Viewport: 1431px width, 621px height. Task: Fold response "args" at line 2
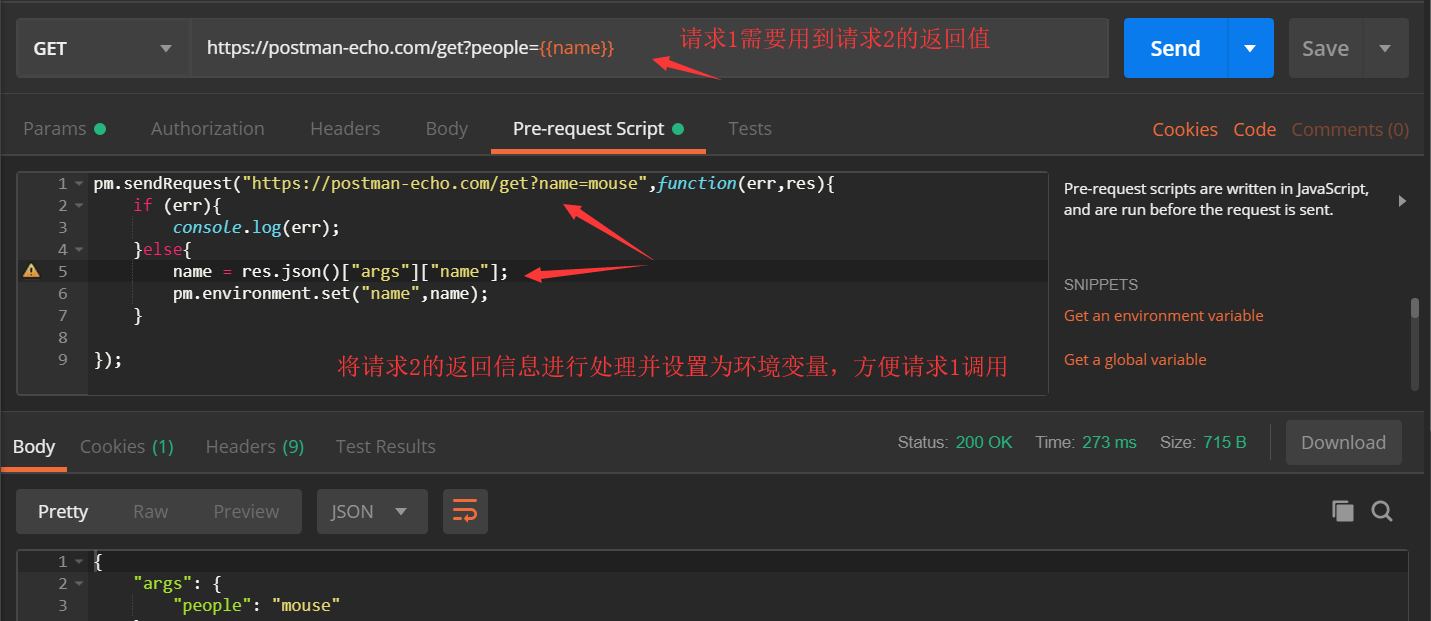(x=79, y=584)
